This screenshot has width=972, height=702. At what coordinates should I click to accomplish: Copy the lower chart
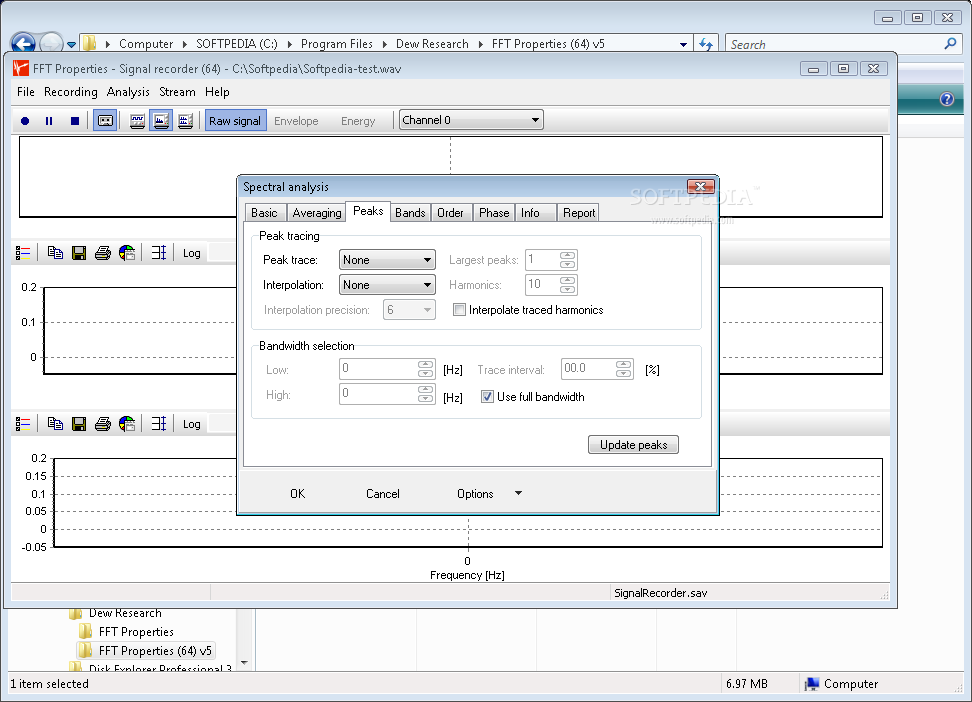(55, 424)
